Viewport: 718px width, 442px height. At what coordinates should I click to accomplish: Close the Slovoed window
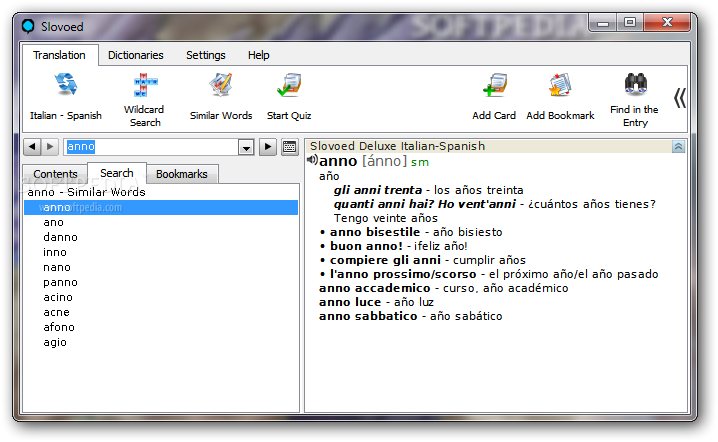pos(667,22)
